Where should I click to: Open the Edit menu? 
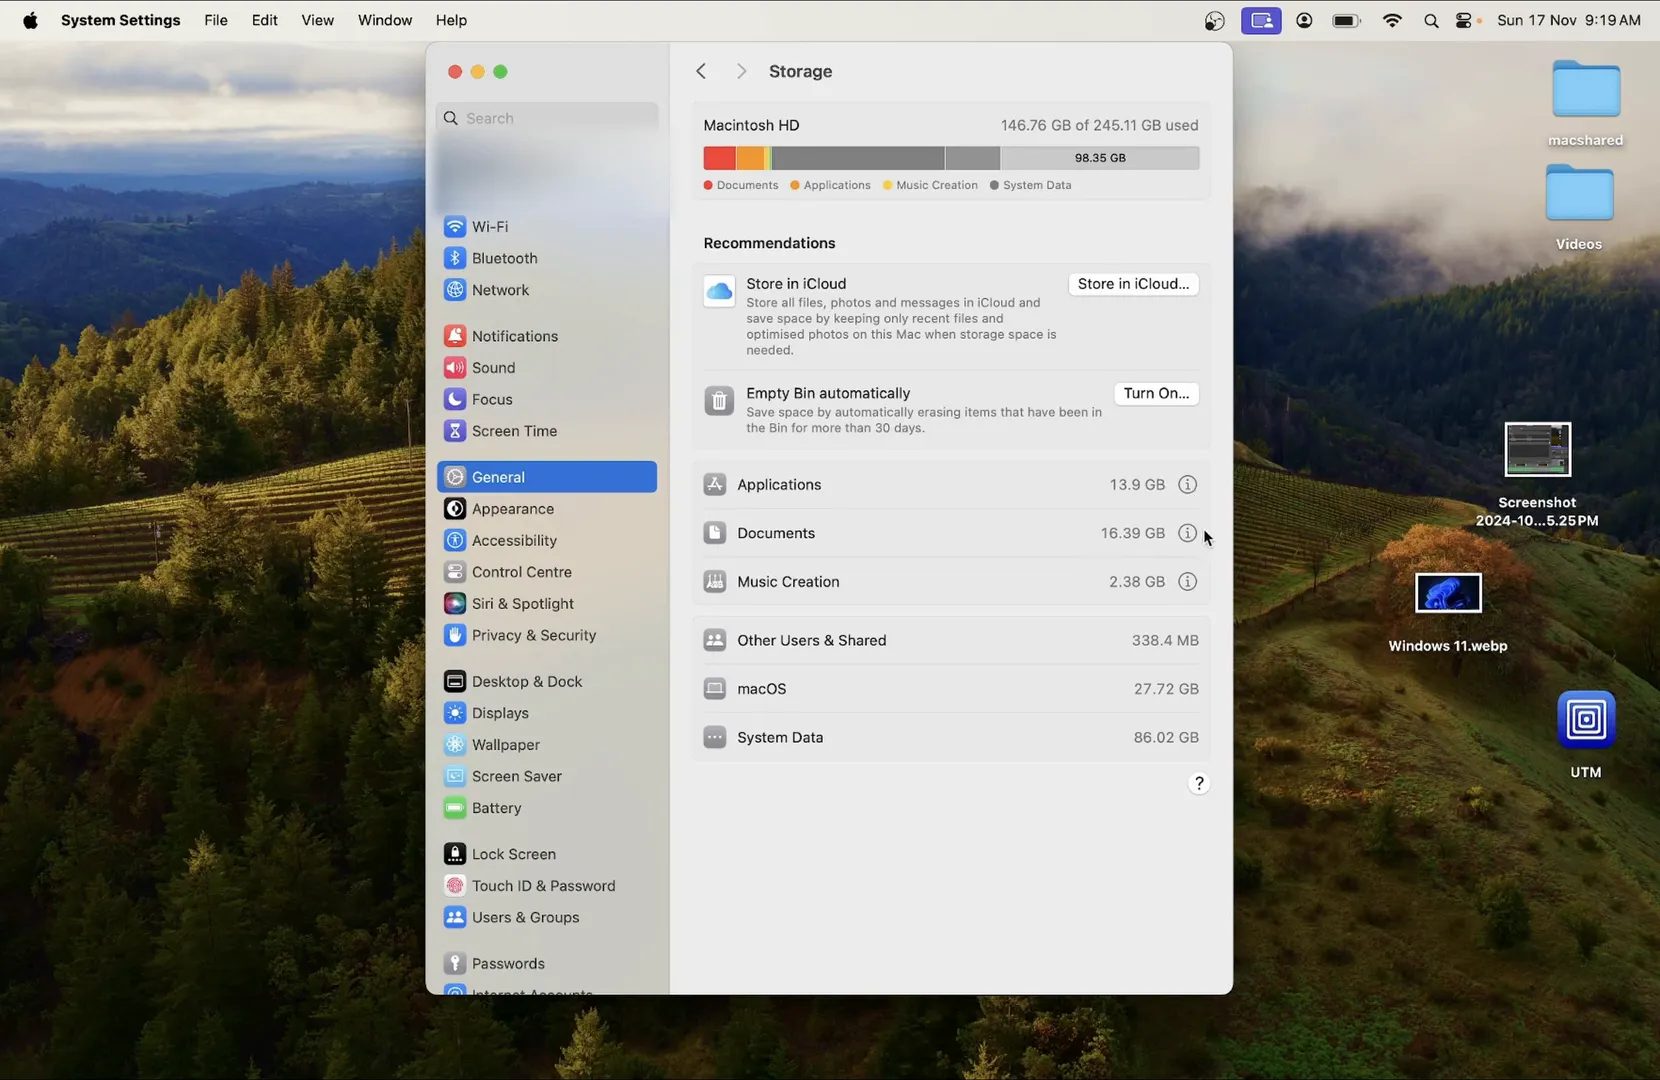point(264,20)
